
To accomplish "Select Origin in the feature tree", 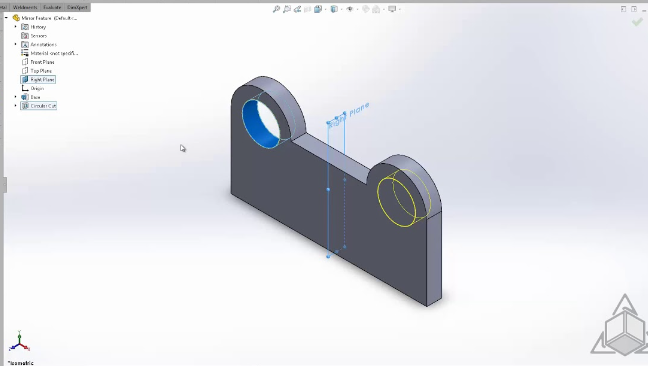I will [37, 88].
